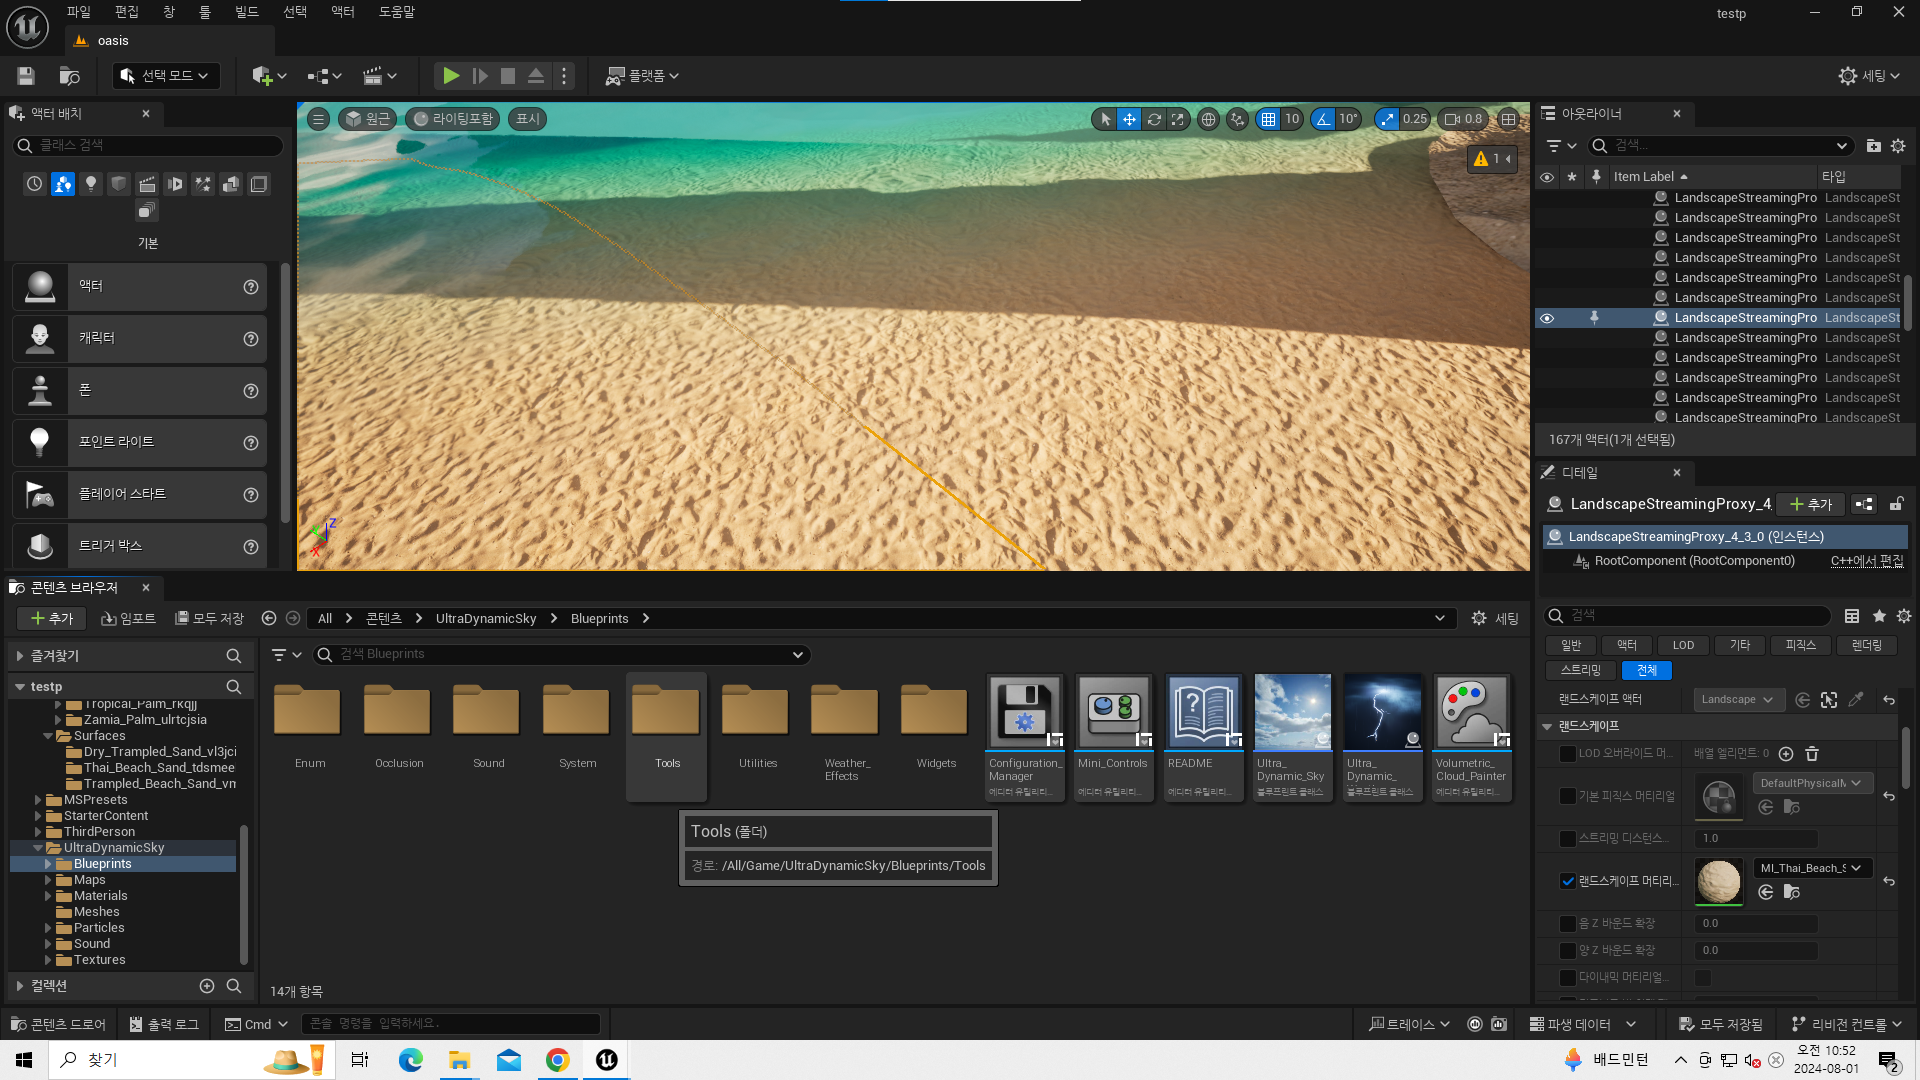Enable the LOD override checkbox
This screenshot has height=1080, width=1920.
(x=1568, y=754)
